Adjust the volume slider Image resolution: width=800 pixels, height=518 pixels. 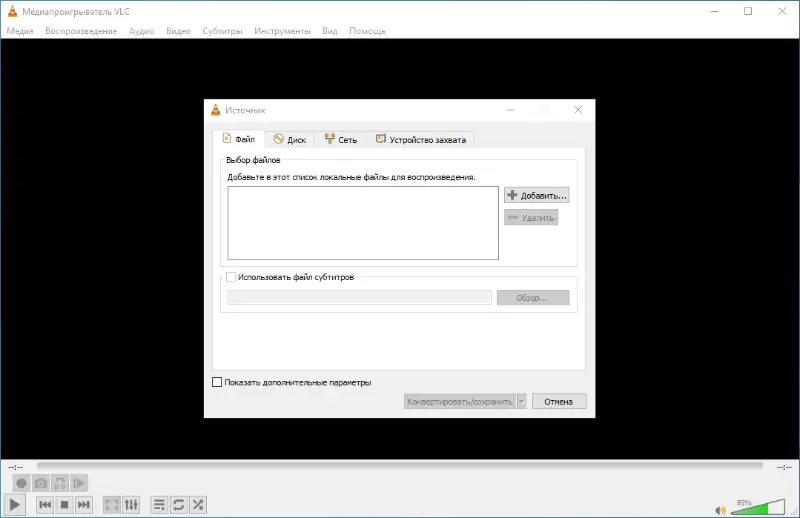click(x=760, y=506)
